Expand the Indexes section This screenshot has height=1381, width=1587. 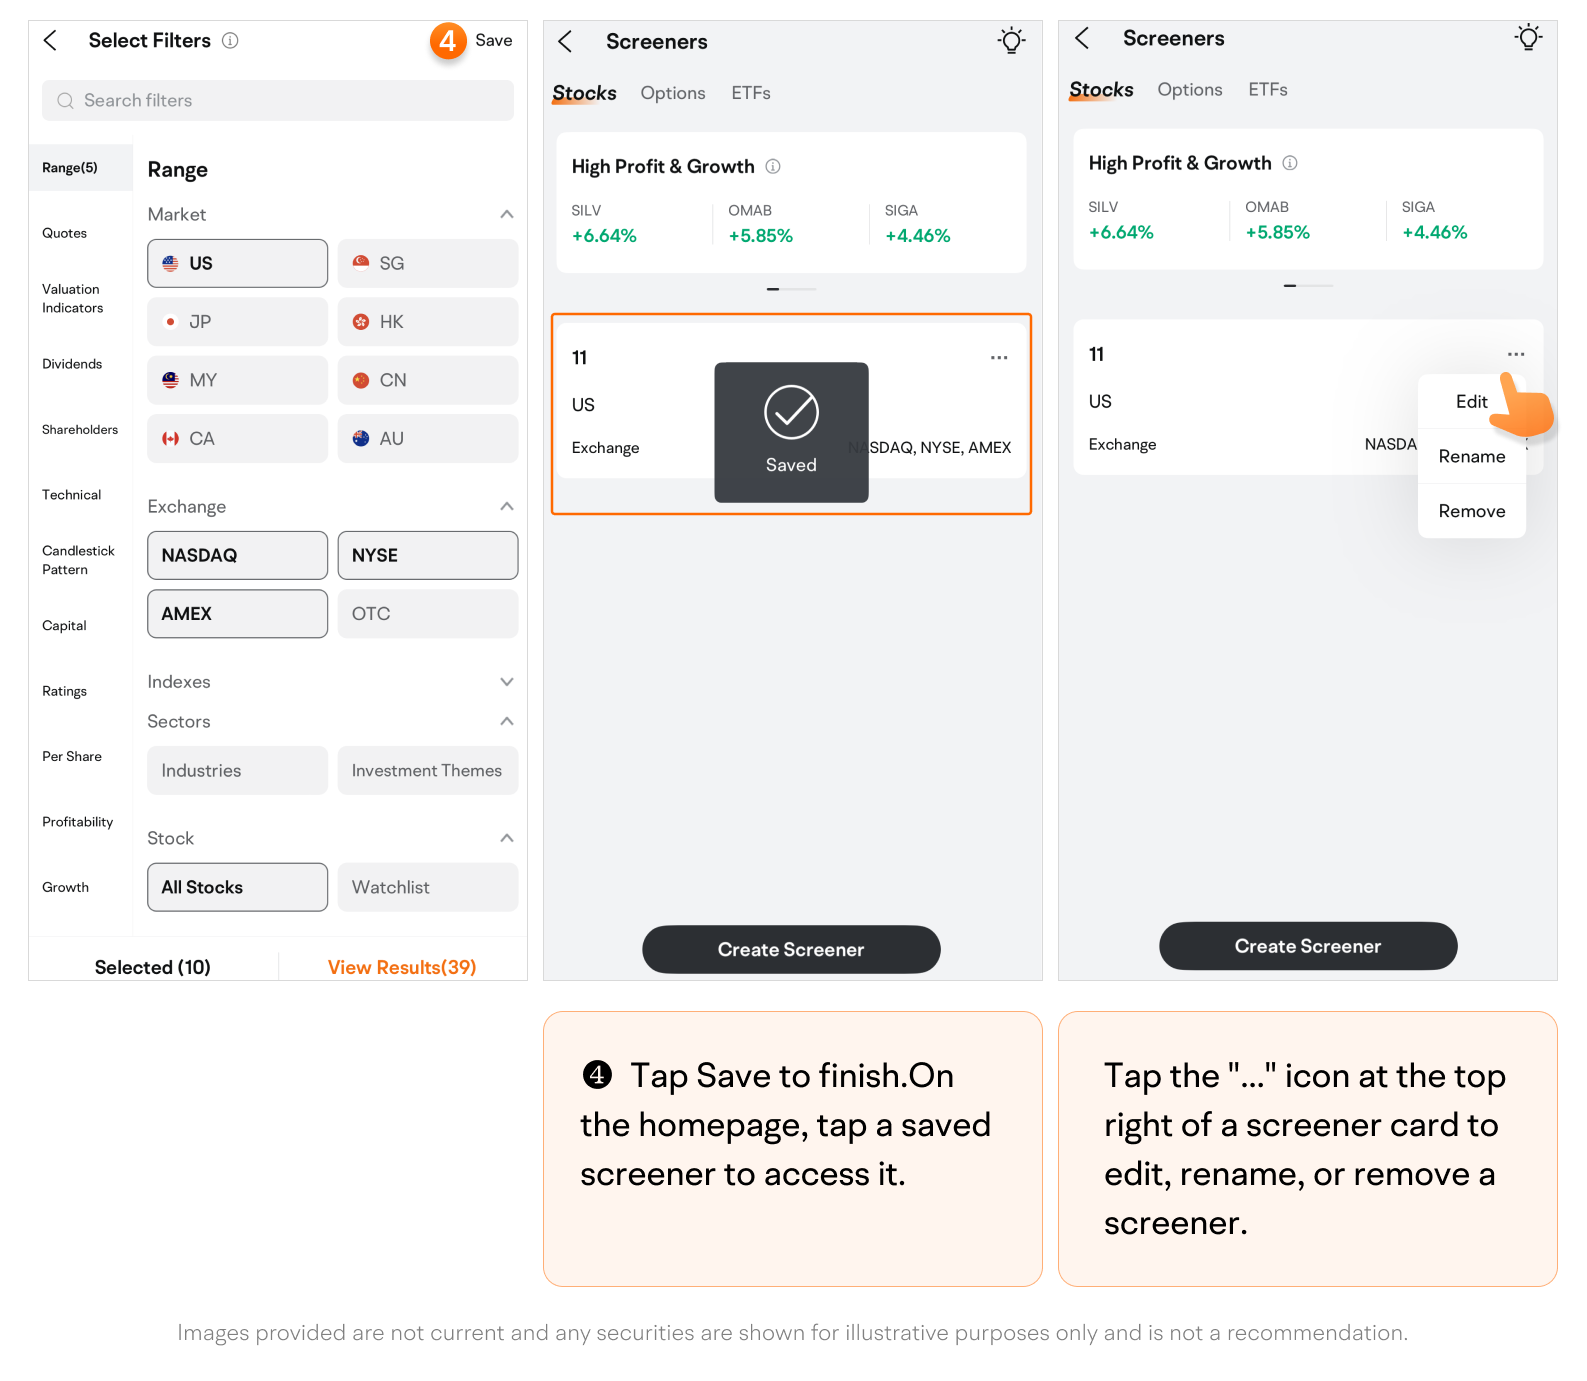point(506,682)
